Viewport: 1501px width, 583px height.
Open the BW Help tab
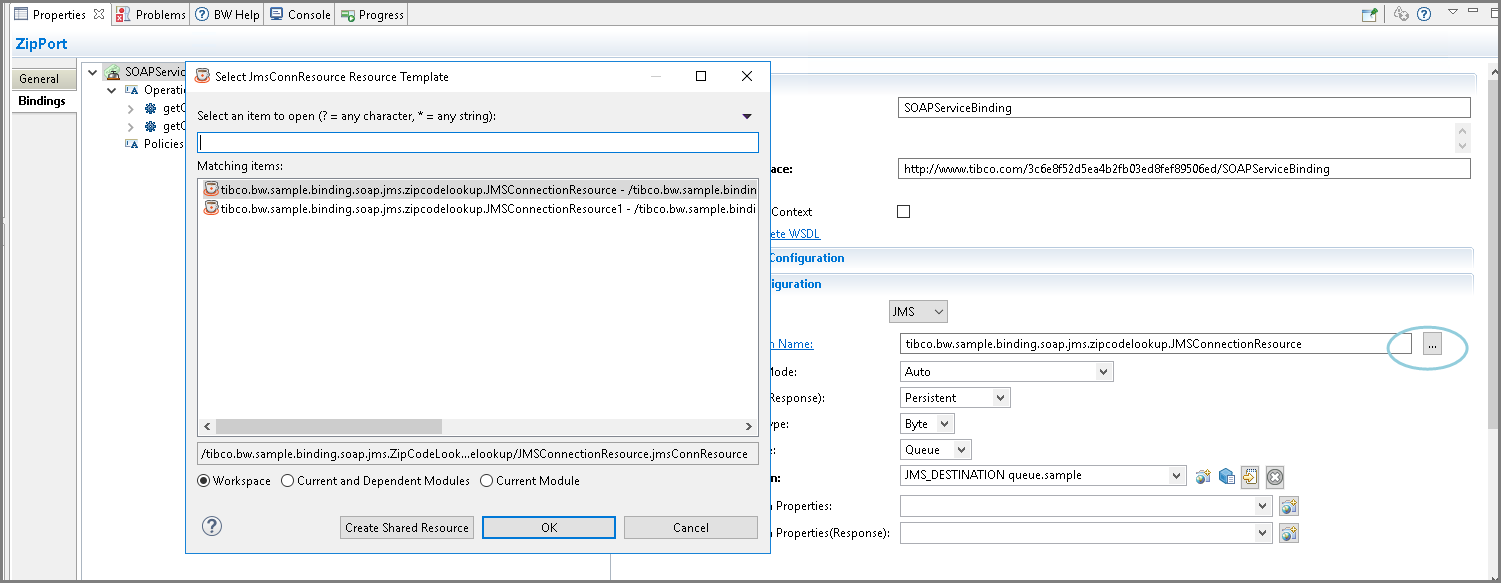tap(228, 15)
